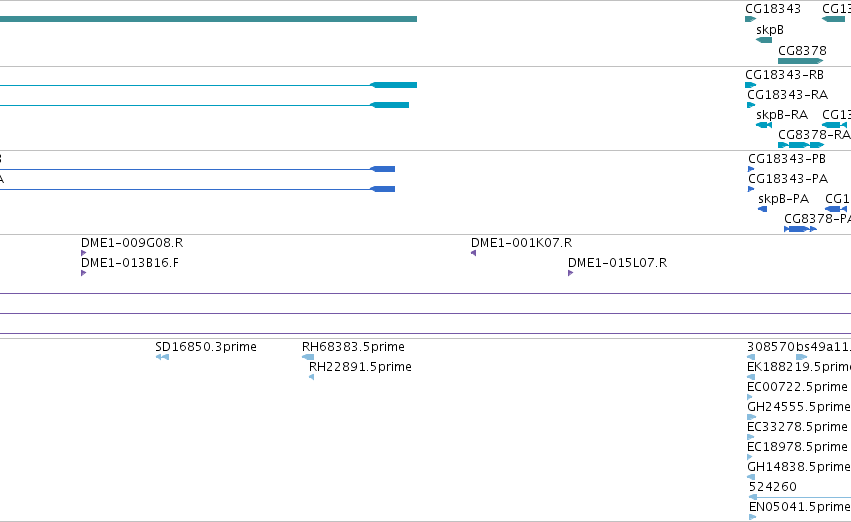Screen dimensions: 851x522
Task: Click the DME1-013B16.F label
Action: [x=130, y=263]
